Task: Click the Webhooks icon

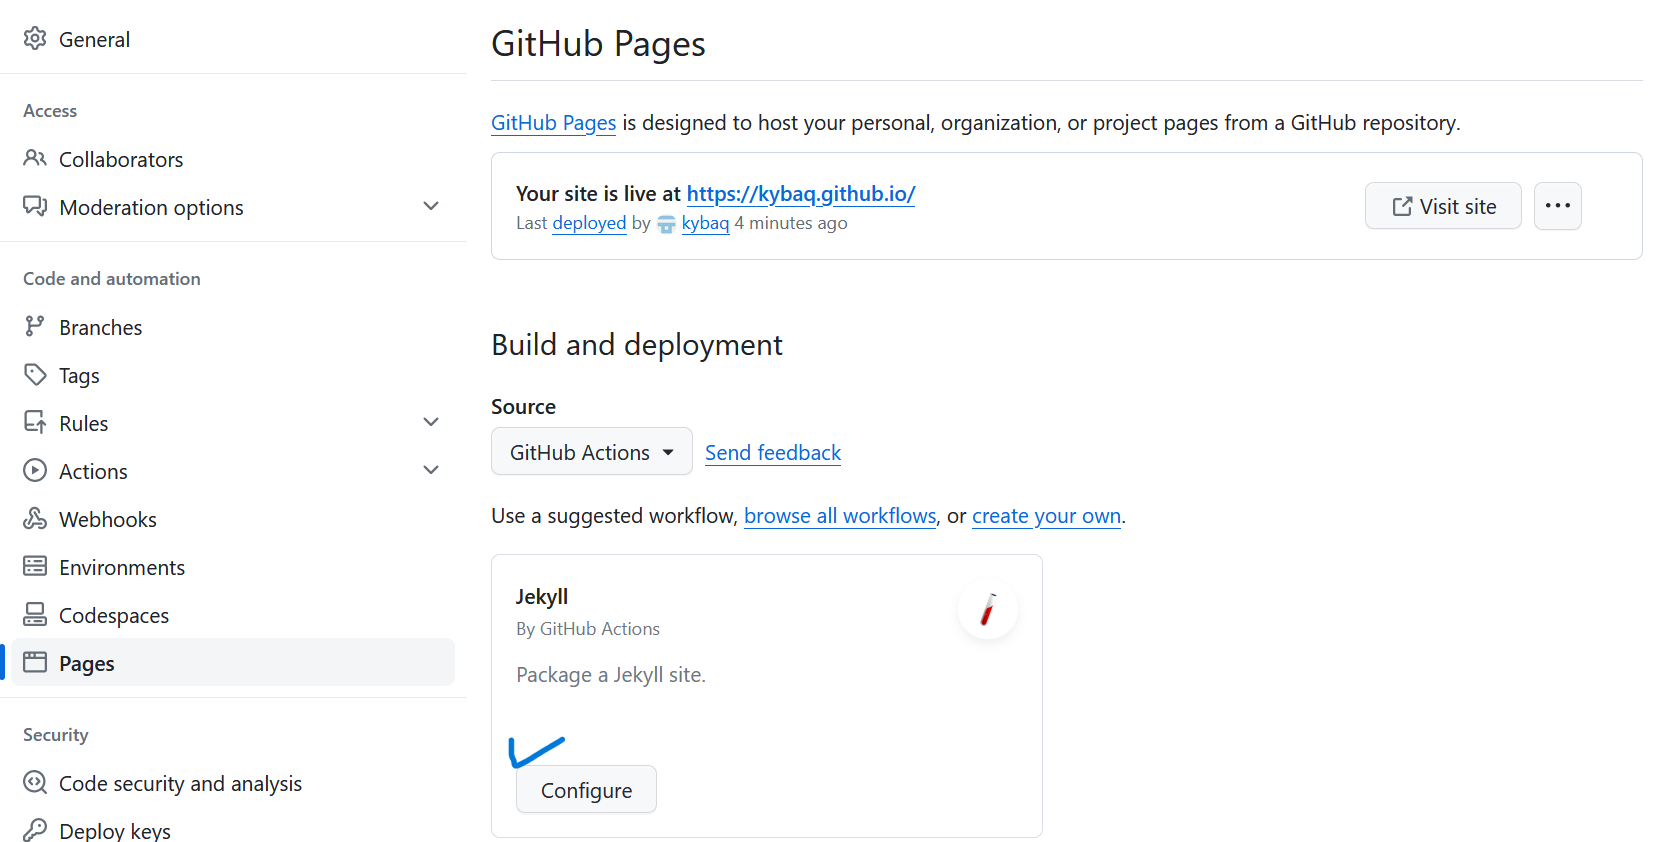Action: coord(35,519)
